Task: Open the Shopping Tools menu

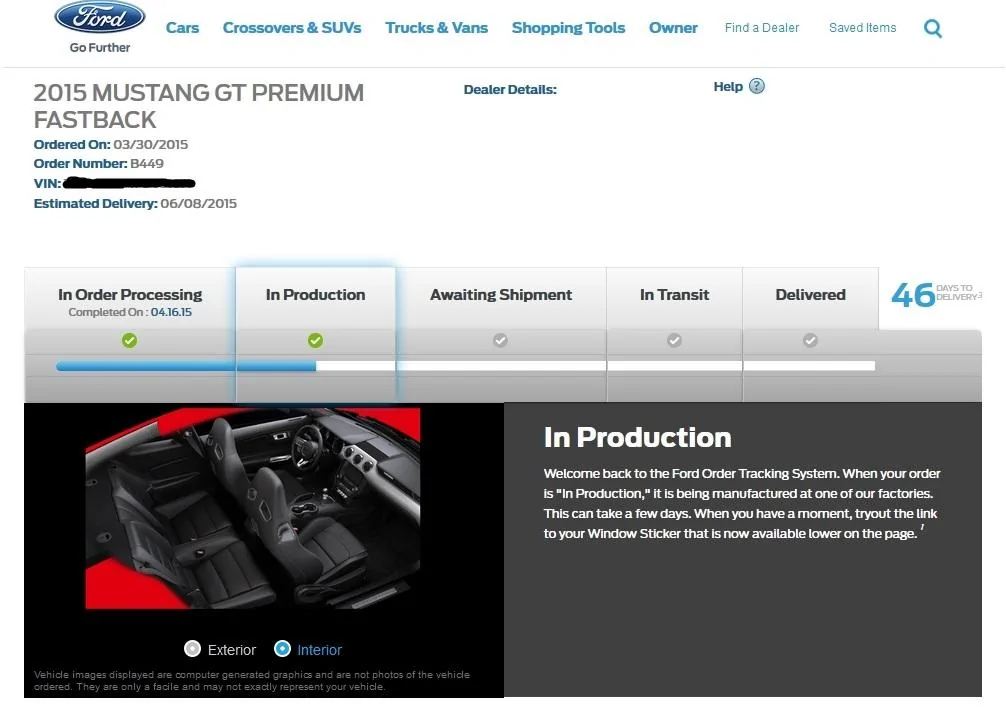Action: pos(568,28)
